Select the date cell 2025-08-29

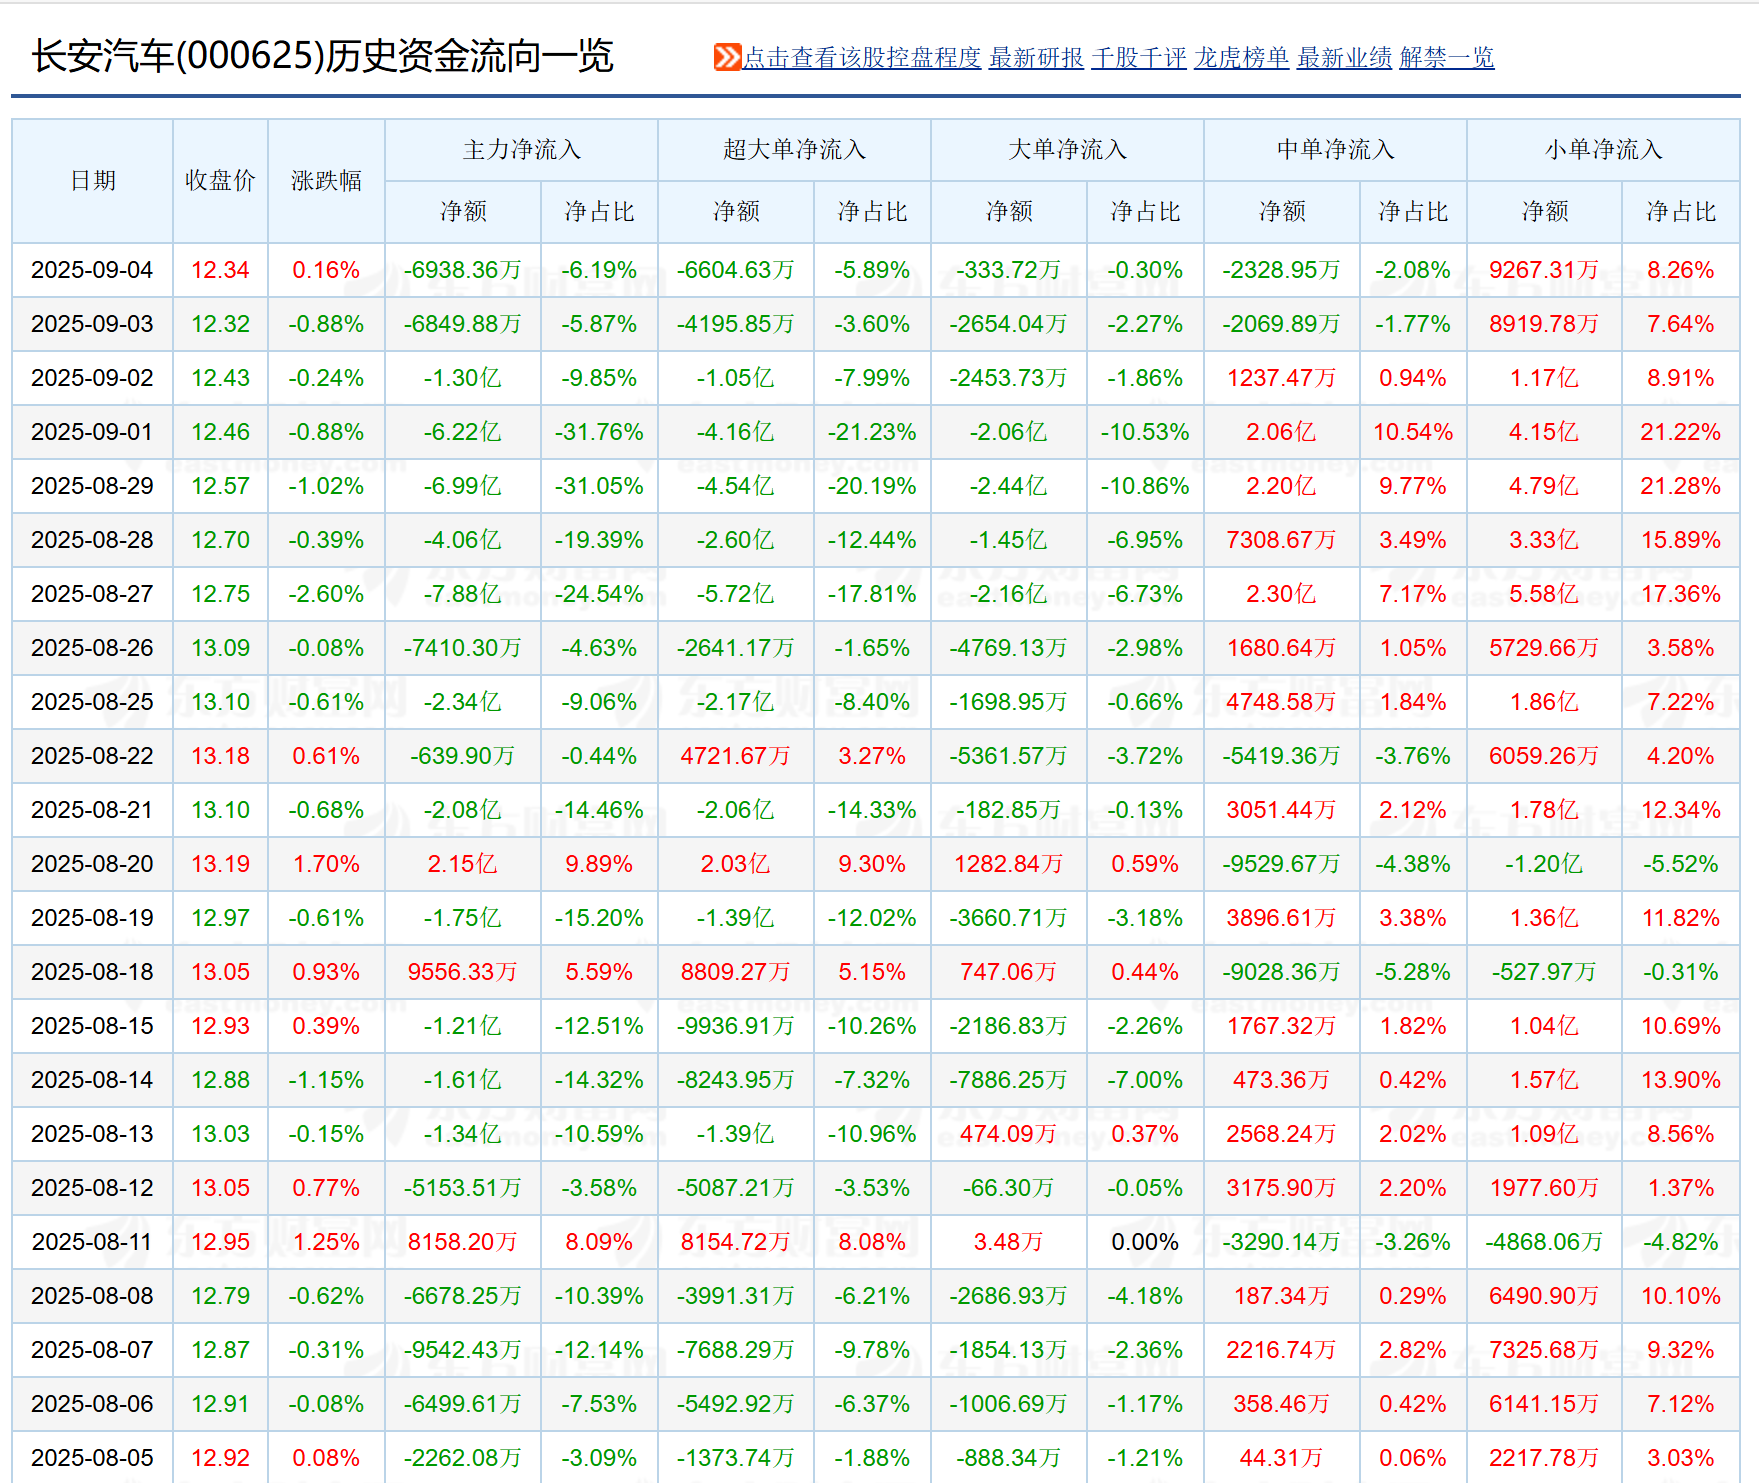(x=92, y=486)
